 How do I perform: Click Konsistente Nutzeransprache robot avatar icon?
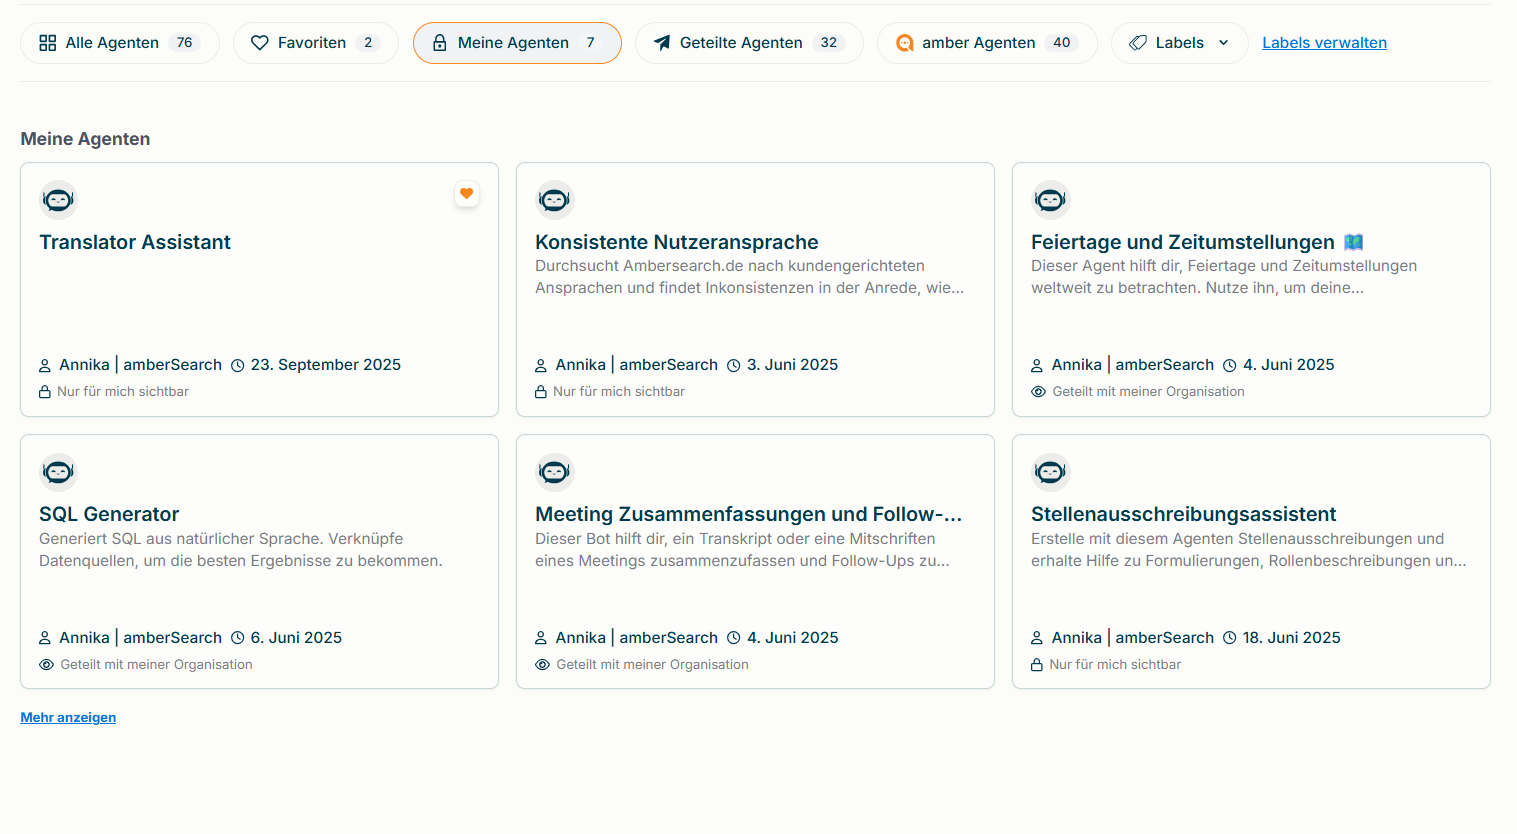tap(554, 200)
